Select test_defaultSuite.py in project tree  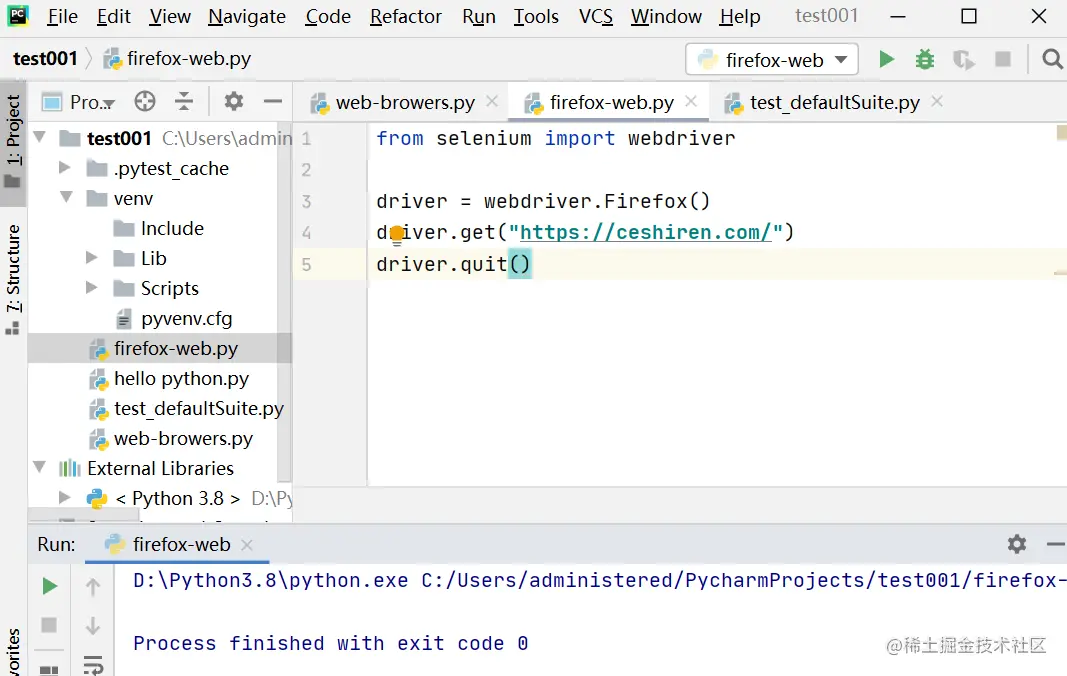point(186,408)
